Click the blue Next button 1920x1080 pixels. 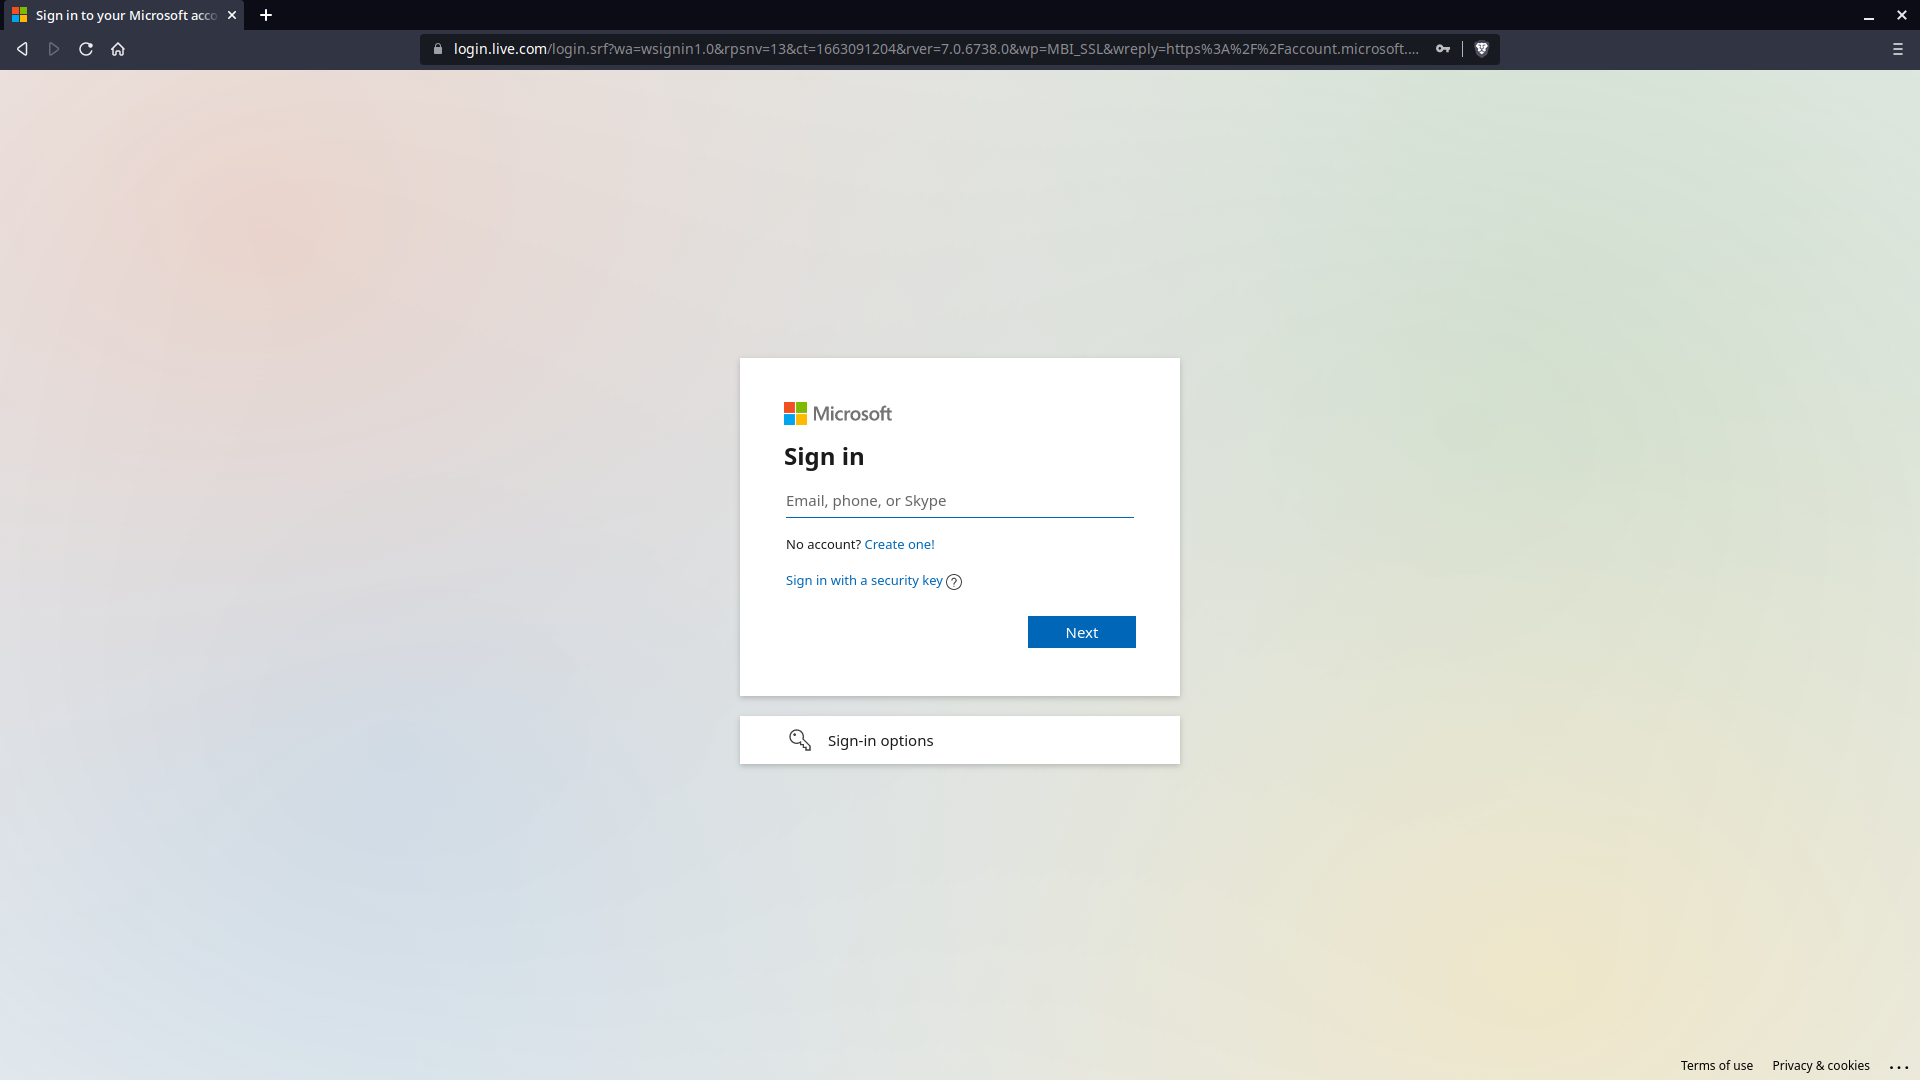1082,632
